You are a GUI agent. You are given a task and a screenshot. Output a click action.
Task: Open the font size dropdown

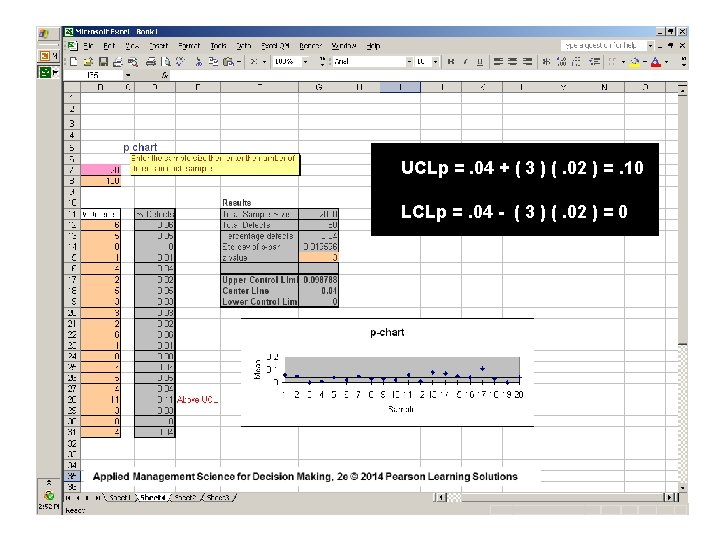(x=435, y=62)
